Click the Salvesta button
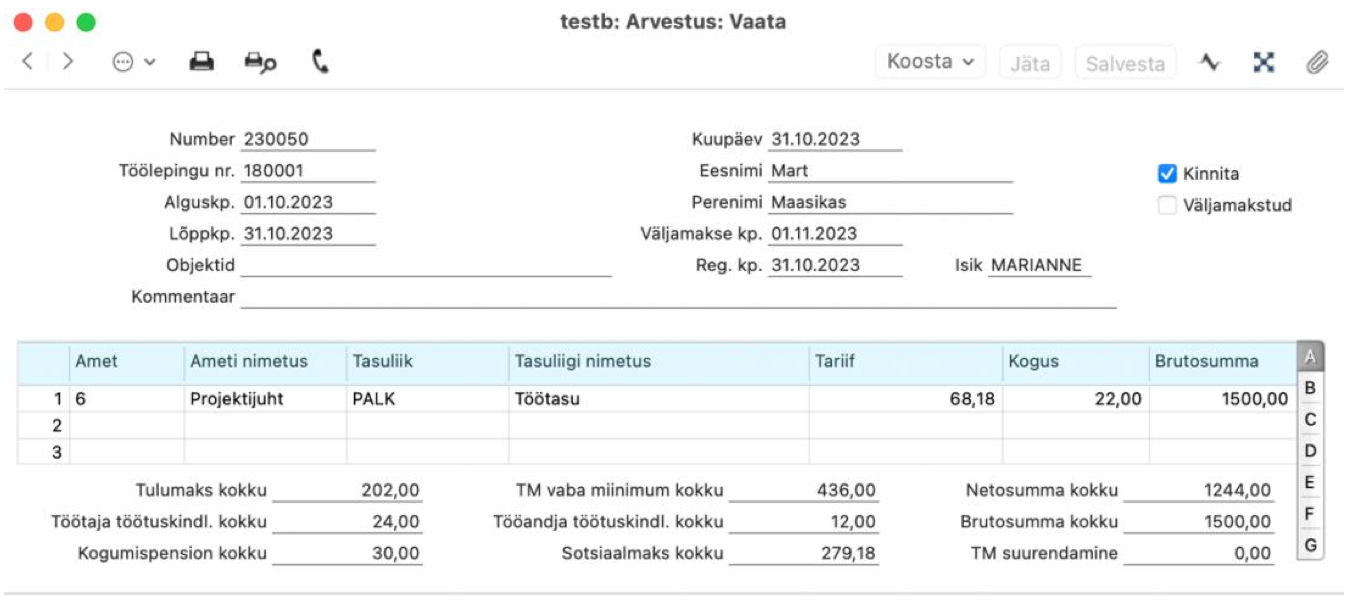The width and height of the screenshot is (1357, 606). pos(1125,63)
